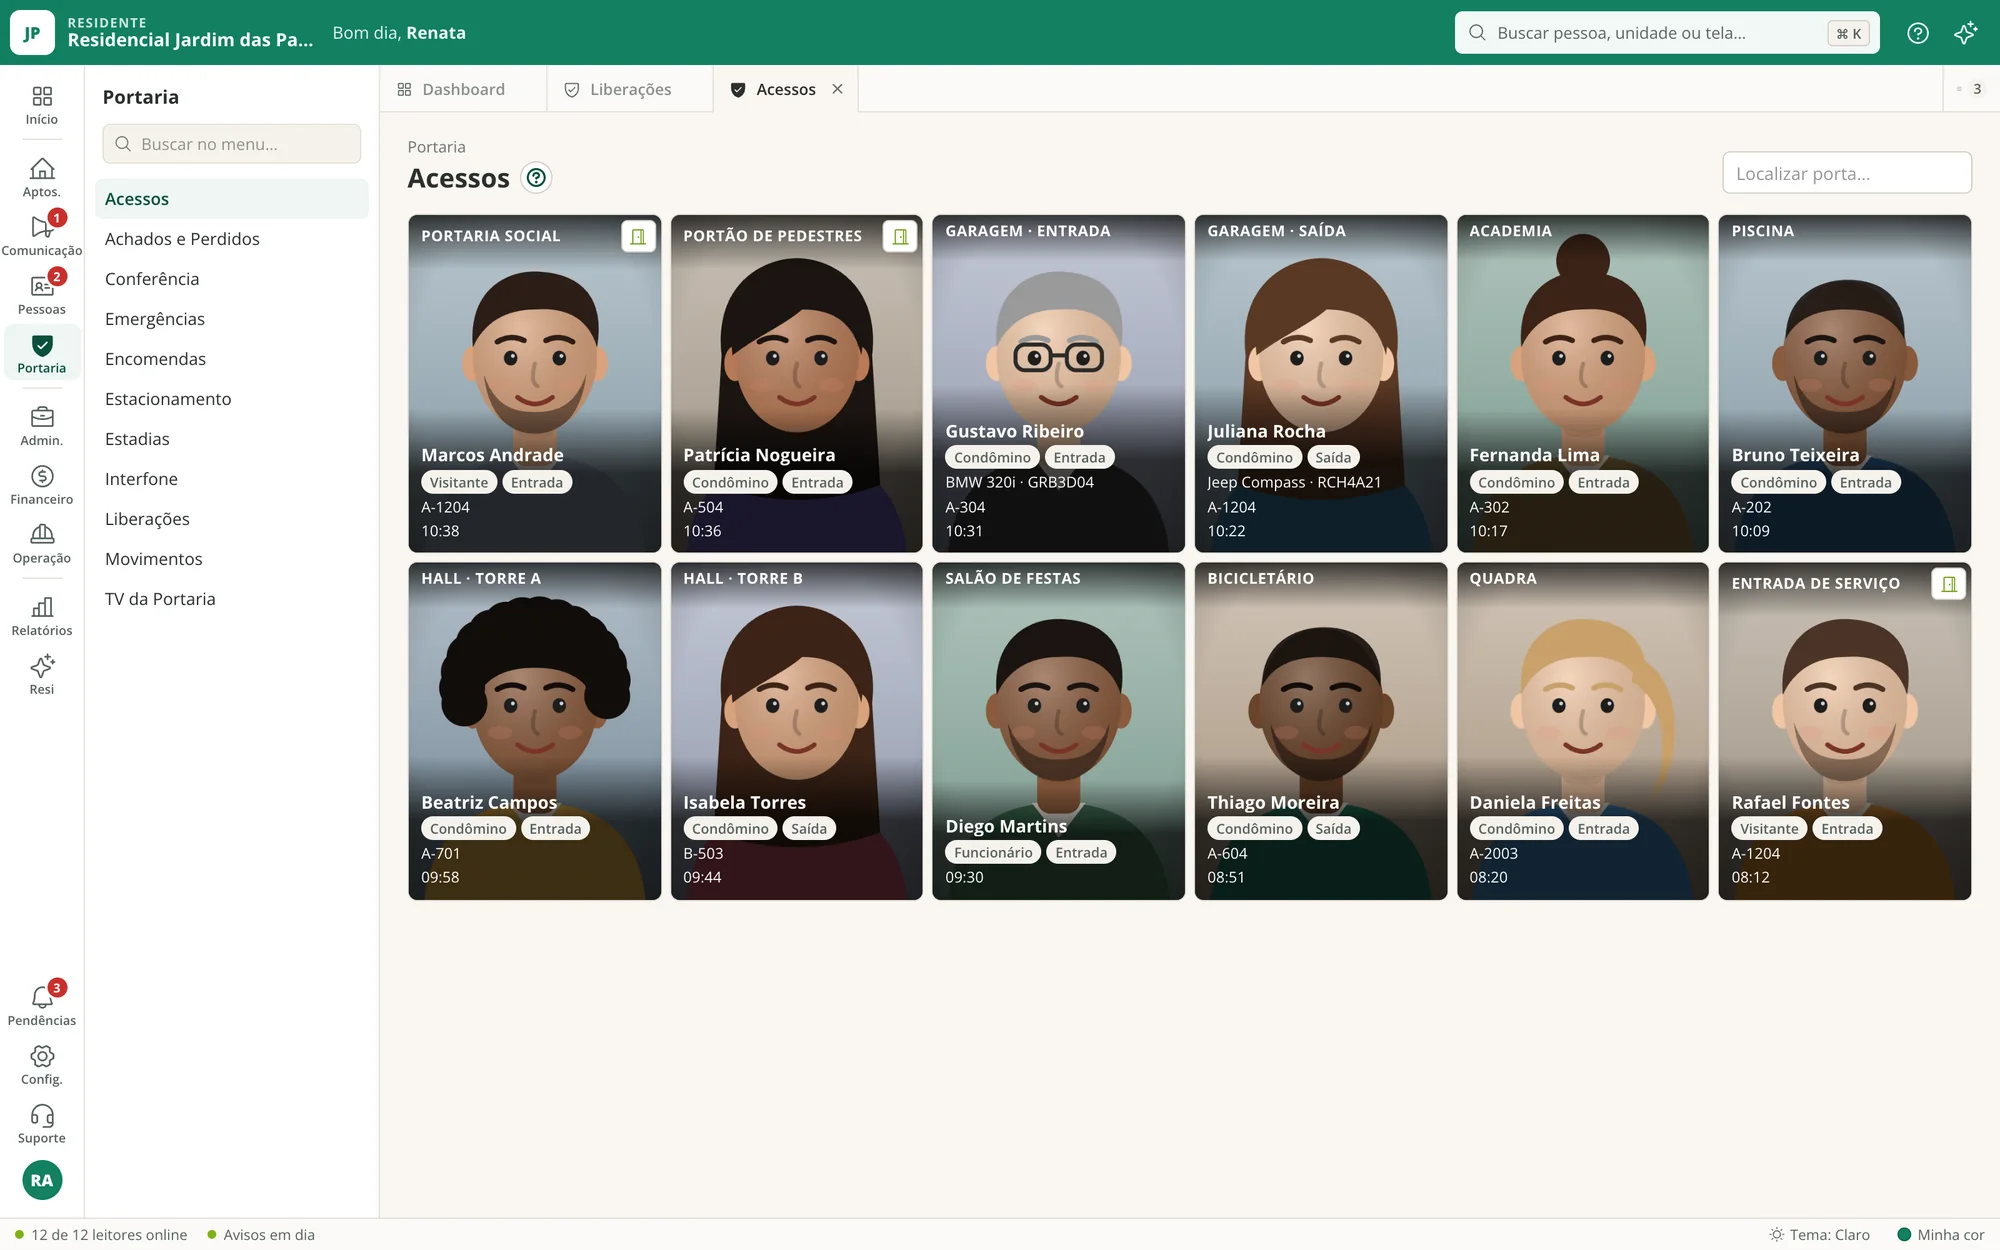
Task: Click the help icon beside Acessos title
Action: point(536,178)
